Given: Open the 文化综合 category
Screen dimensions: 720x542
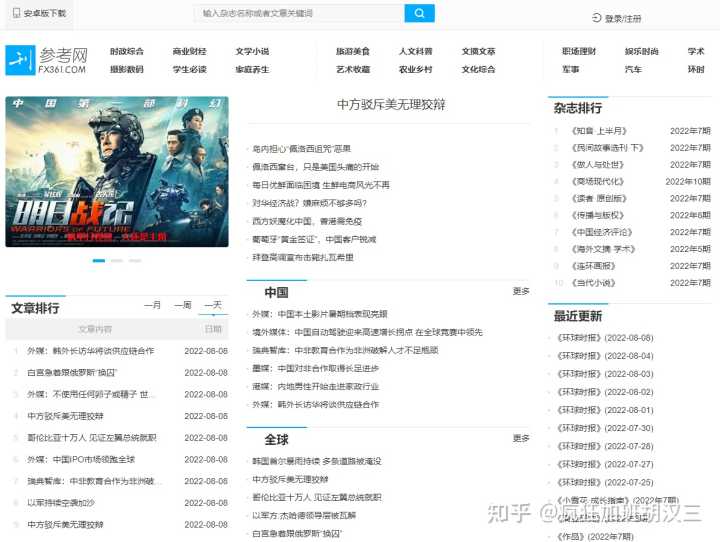Looking at the screenshot, I should (x=478, y=69).
